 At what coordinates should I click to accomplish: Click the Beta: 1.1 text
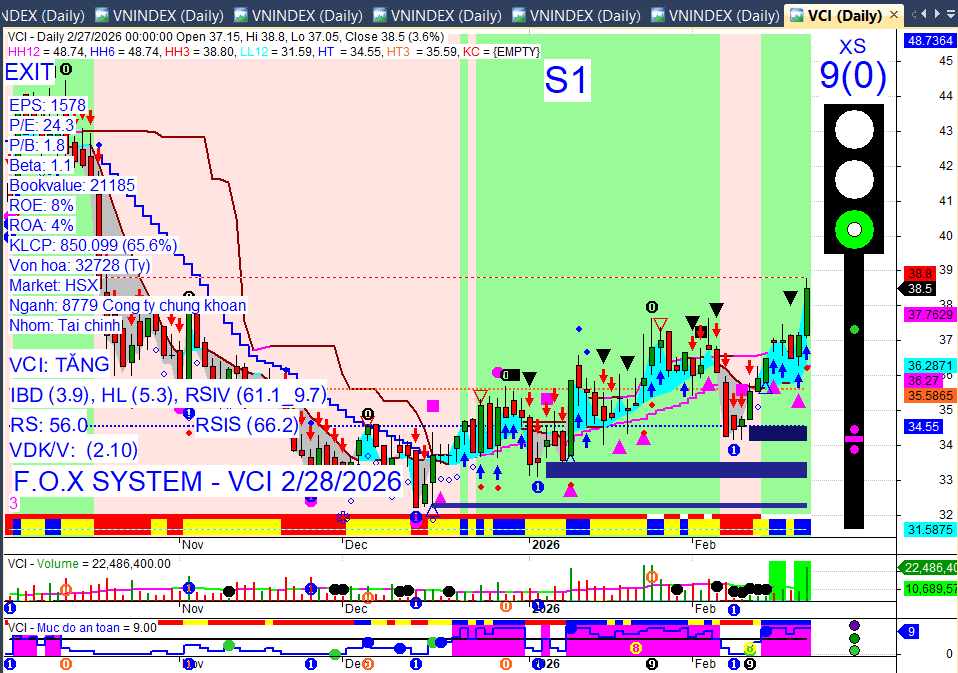[40, 166]
